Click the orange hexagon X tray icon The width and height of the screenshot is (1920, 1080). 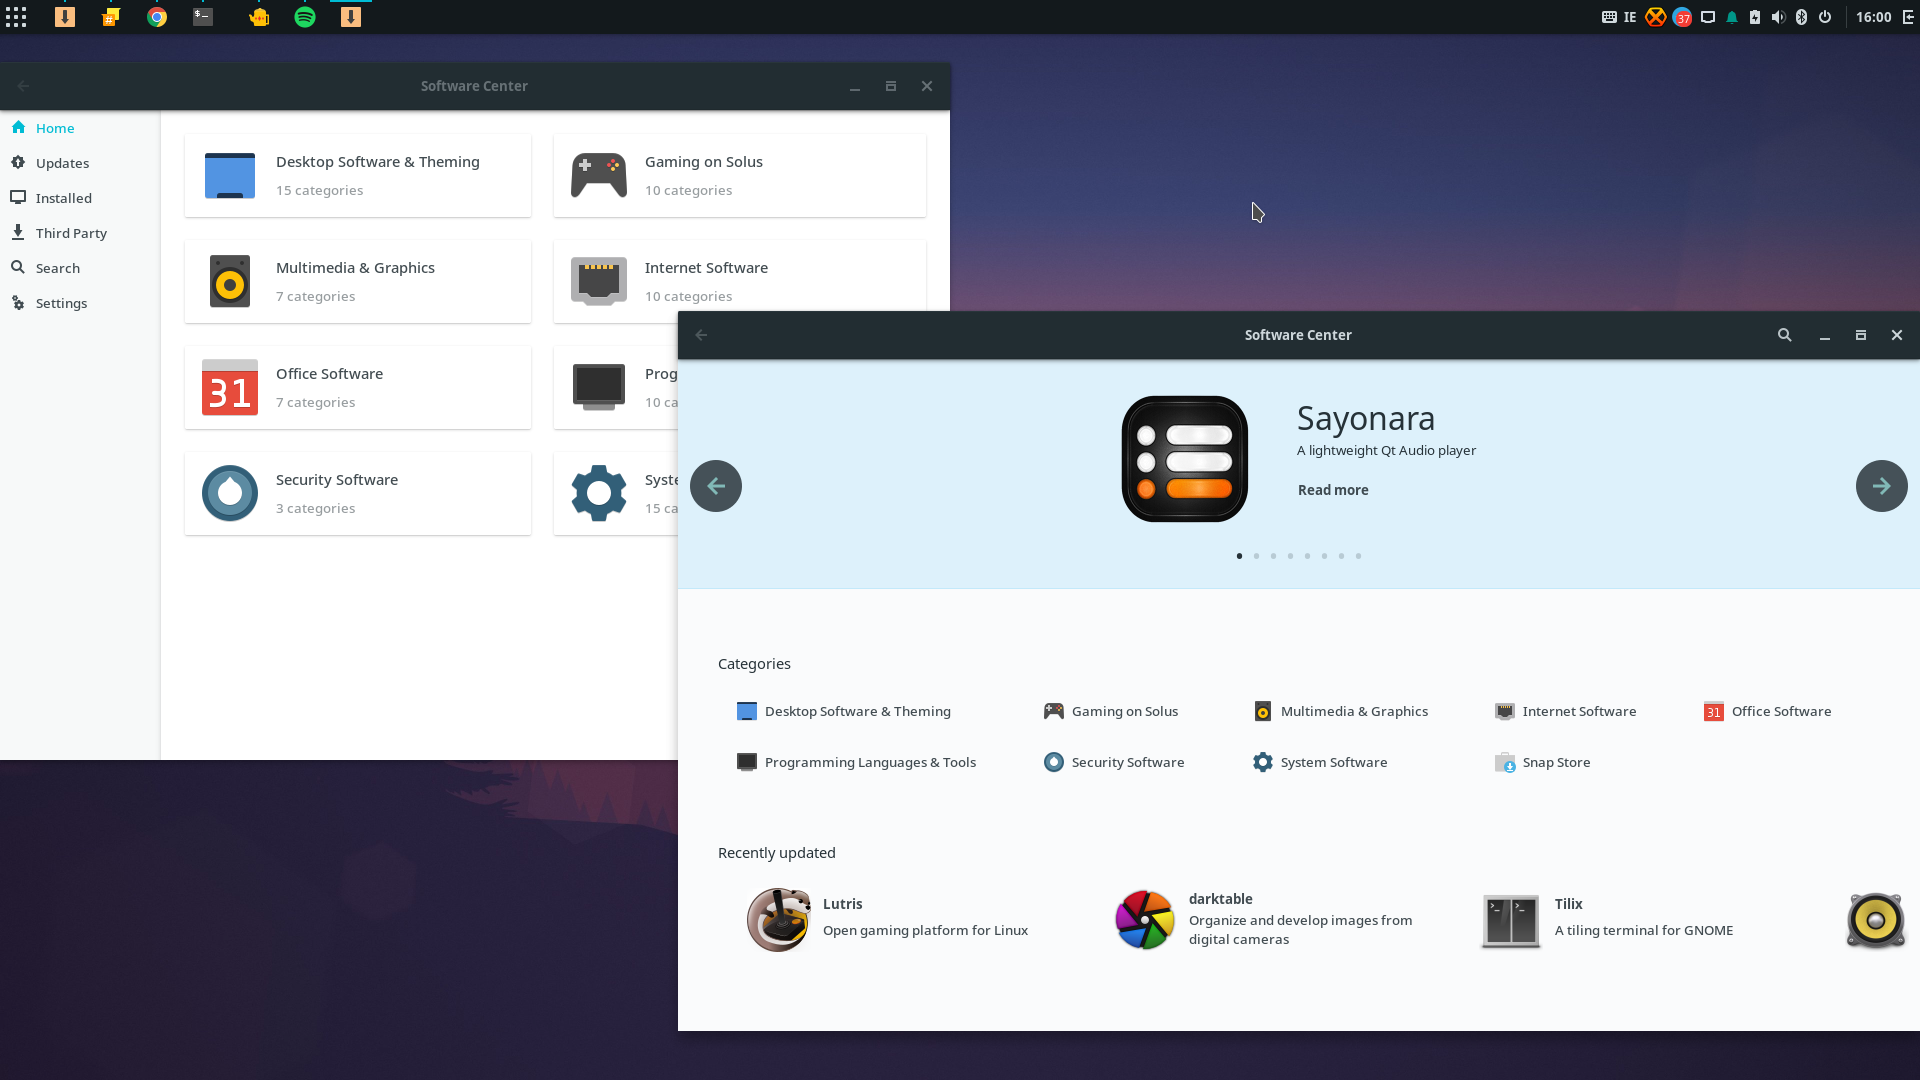(x=1656, y=17)
